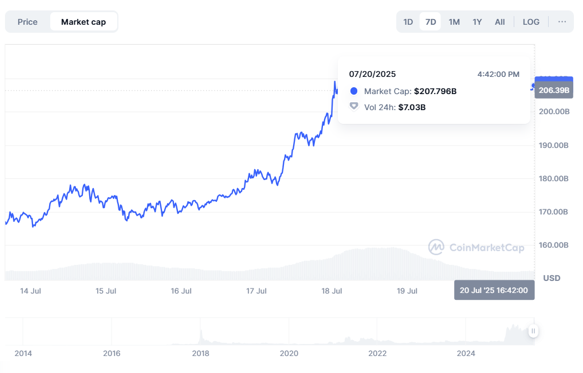Click the chart line peak near 18 Jul
Image resolution: width=583 pixels, height=373 pixels.
(335, 82)
